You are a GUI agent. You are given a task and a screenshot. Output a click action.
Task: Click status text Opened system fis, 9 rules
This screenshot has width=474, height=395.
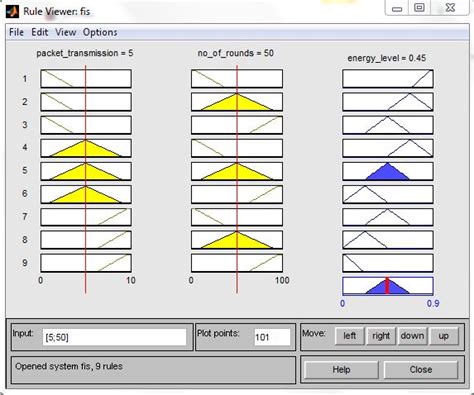69,366
